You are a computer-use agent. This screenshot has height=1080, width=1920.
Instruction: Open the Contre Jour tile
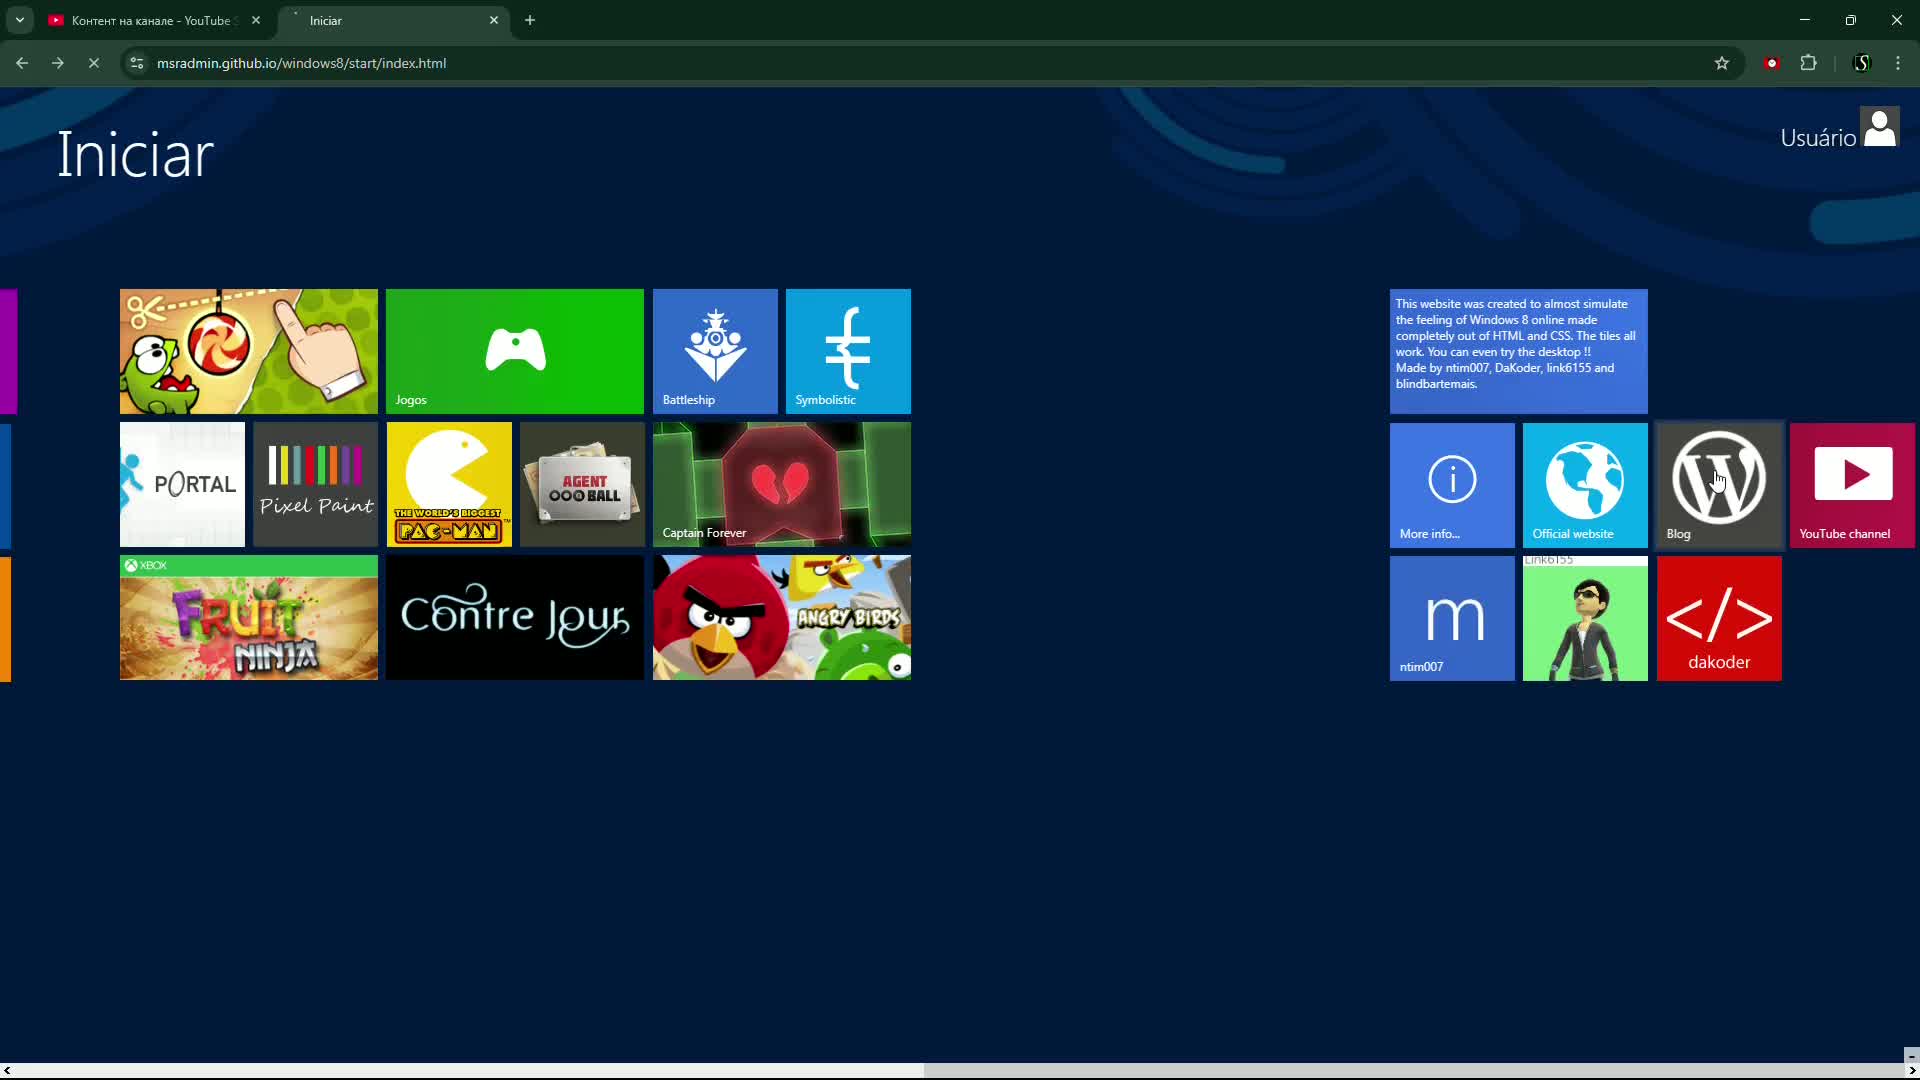[515, 617]
